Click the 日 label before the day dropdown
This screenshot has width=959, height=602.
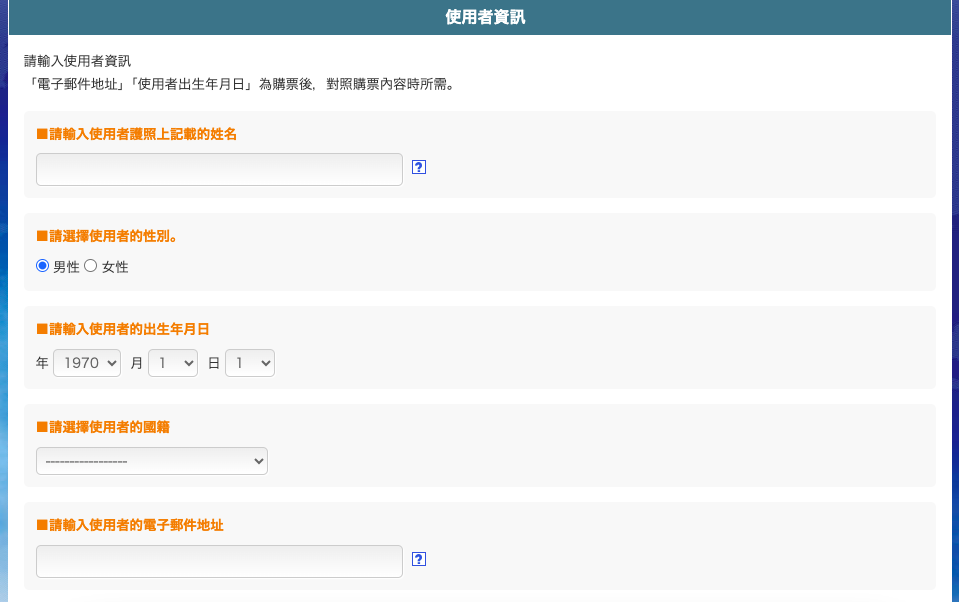tap(214, 363)
